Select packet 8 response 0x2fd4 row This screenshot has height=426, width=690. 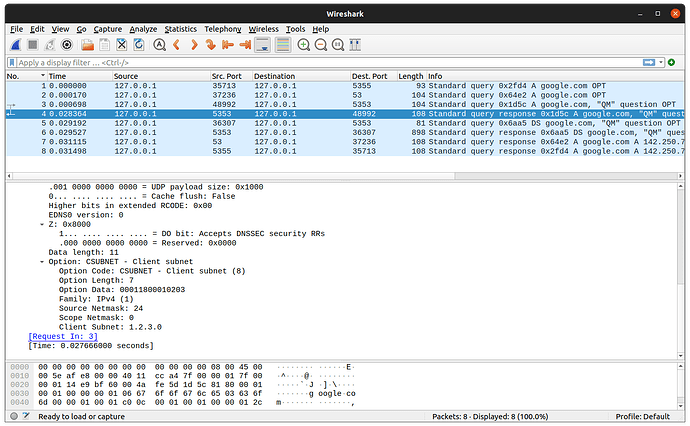345,151
